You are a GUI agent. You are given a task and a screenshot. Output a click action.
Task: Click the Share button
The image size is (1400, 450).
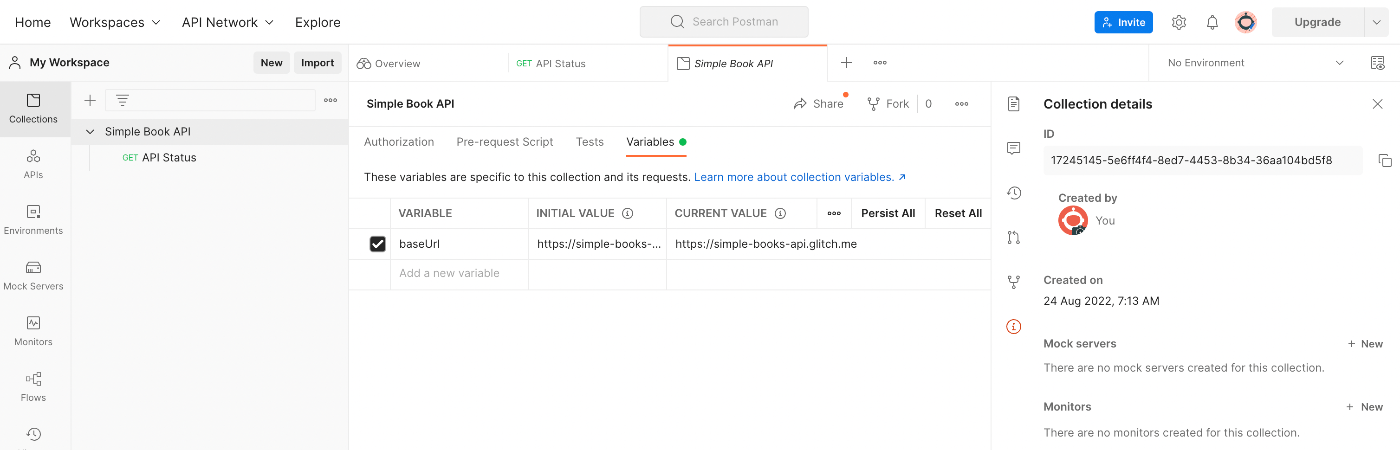tap(818, 104)
